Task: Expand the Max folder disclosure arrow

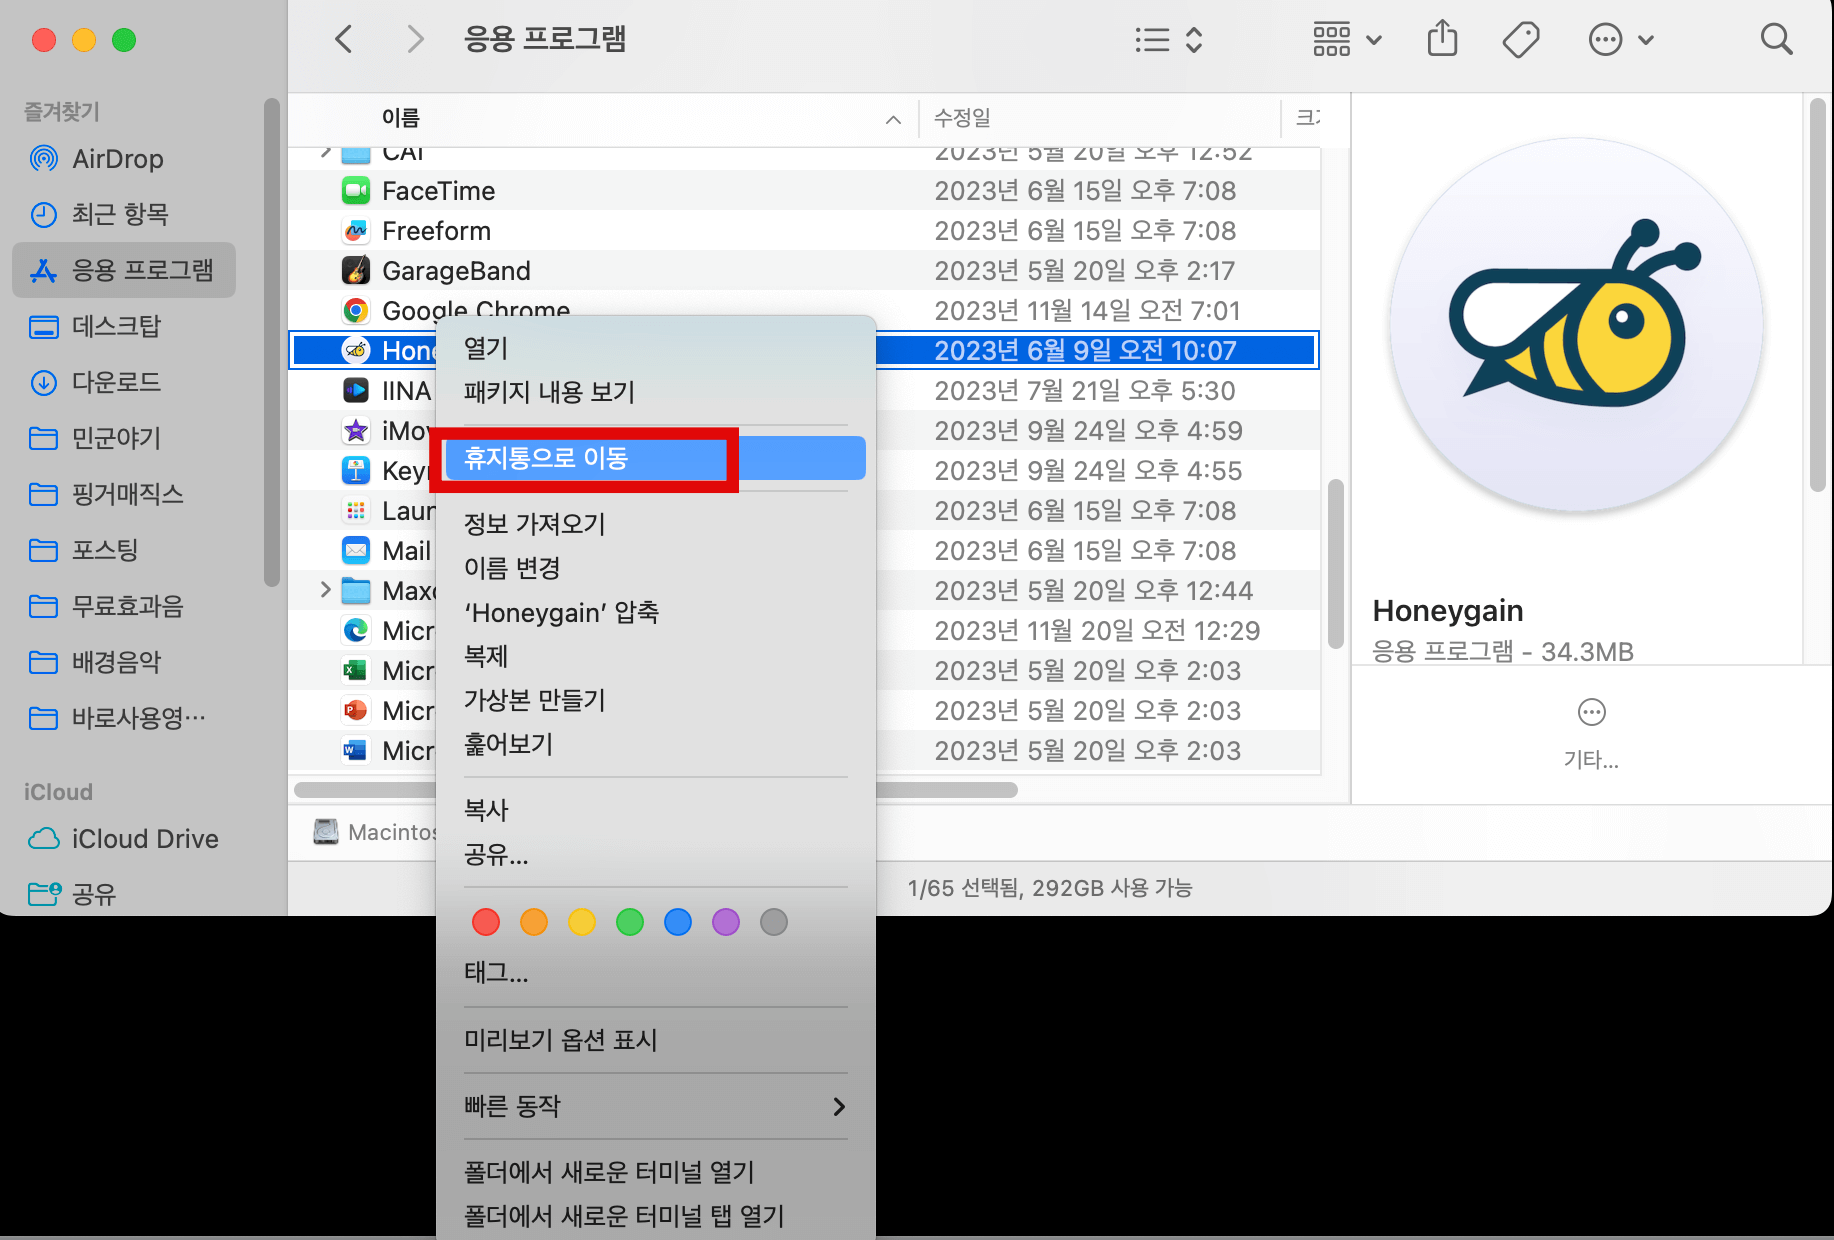Action: [x=325, y=590]
